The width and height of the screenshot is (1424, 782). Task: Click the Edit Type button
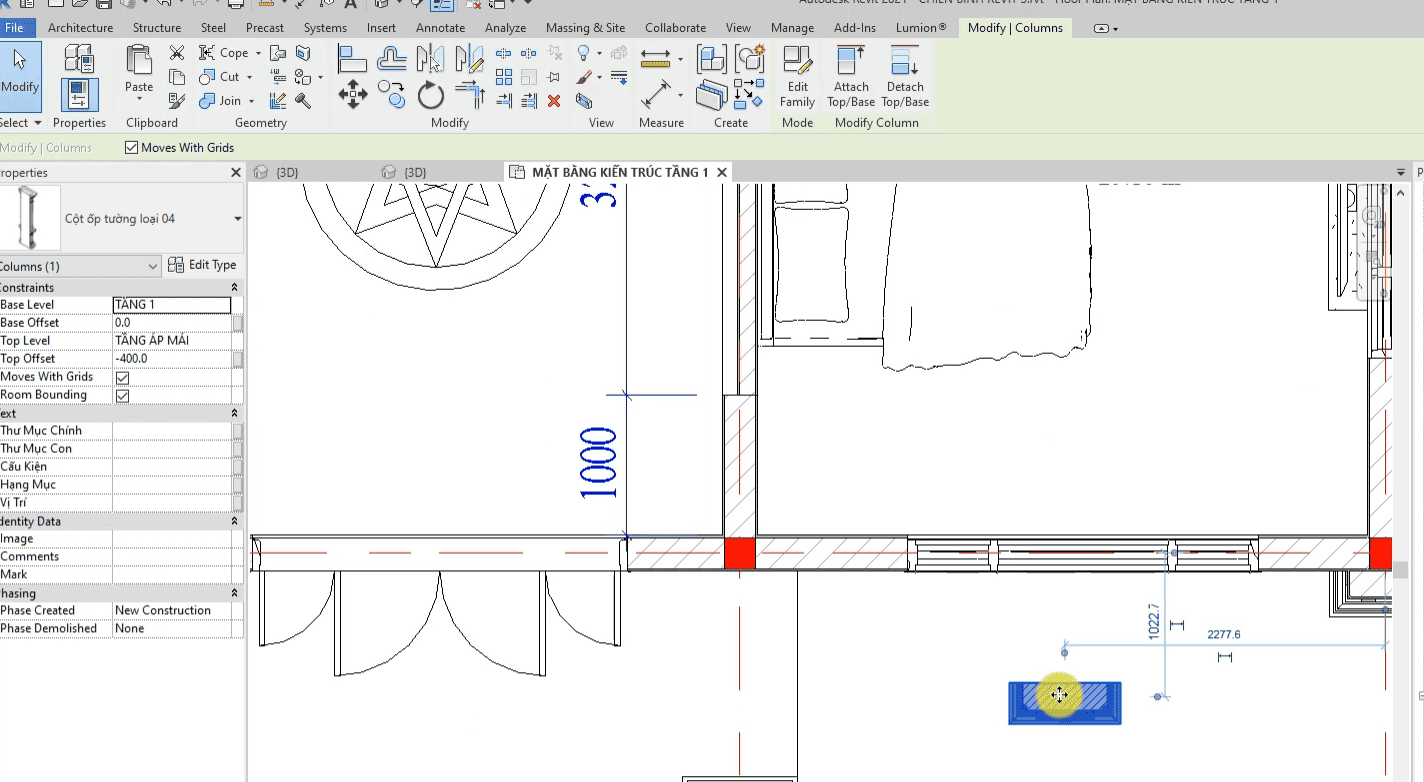coord(203,265)
